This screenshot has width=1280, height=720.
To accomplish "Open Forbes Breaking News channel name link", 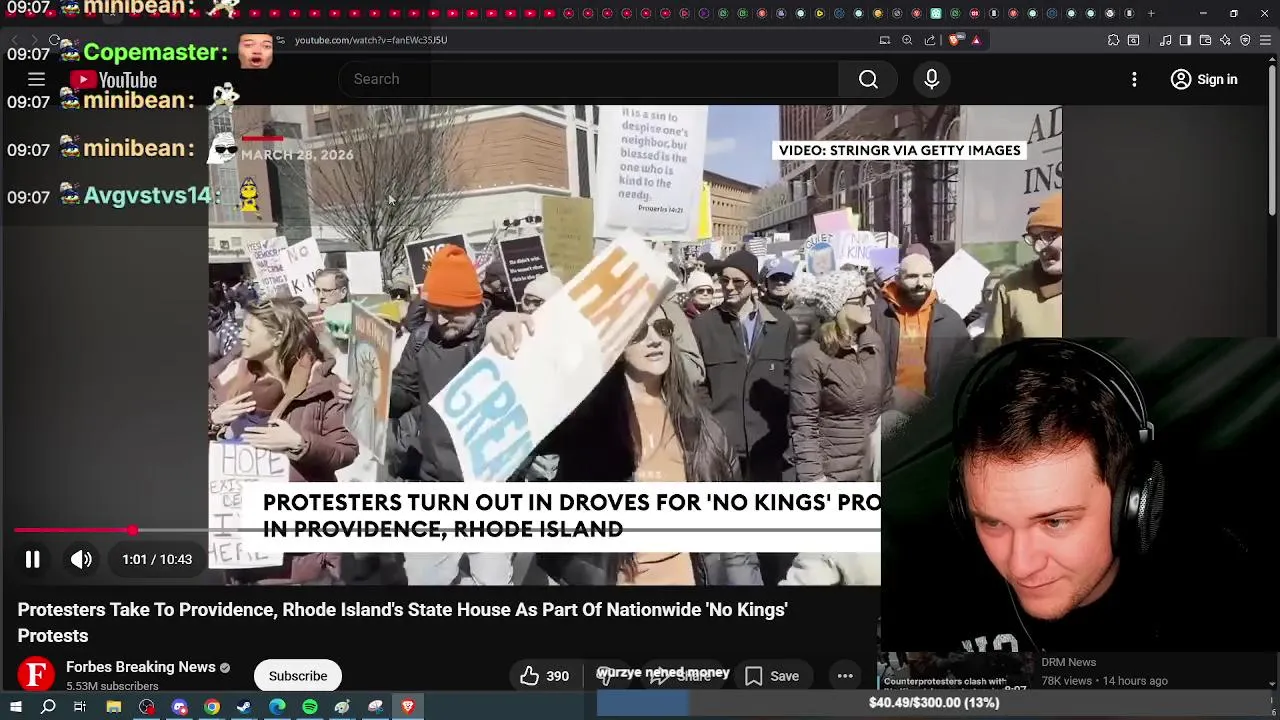I will click(x=141, y=667).
